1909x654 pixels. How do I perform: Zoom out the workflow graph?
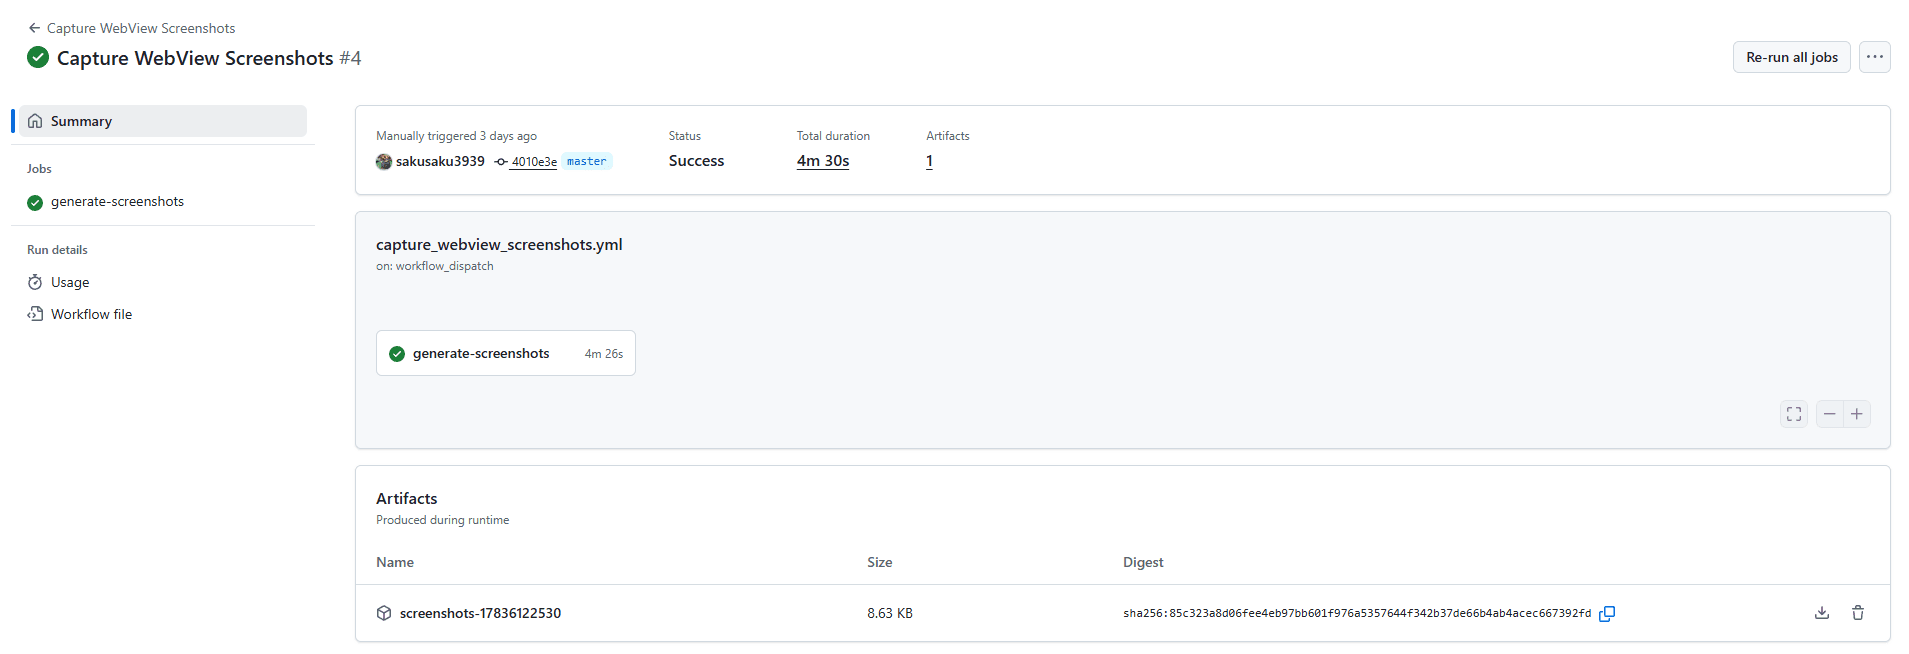tap(1829, 414)
